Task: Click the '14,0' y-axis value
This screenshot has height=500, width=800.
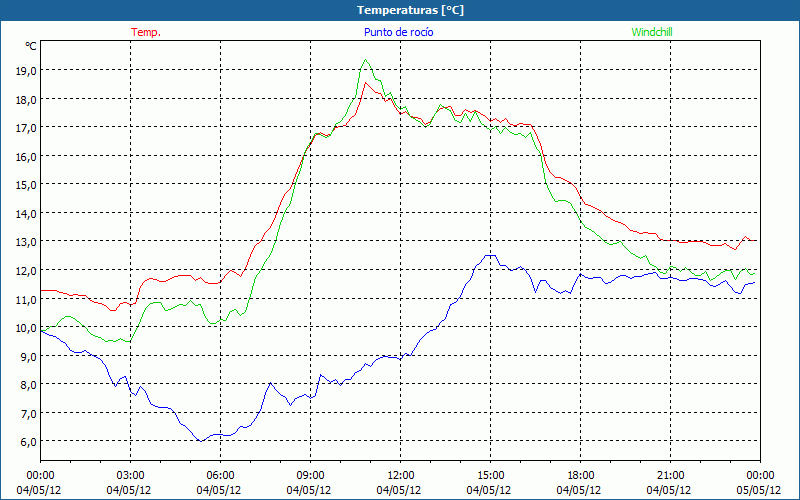Action: click(x=26, y=214)
